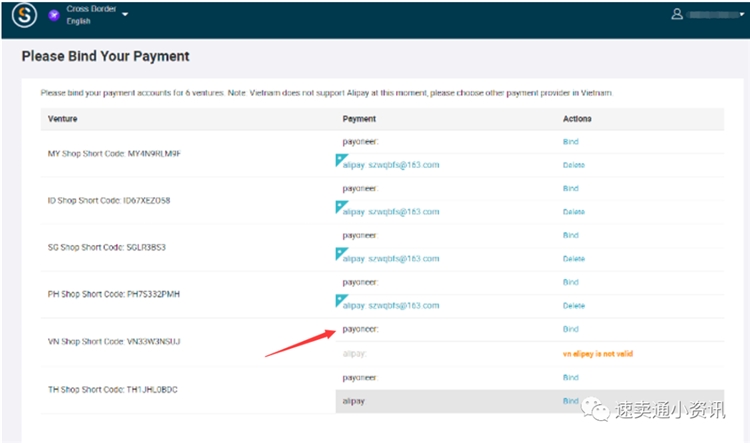Click the ID Shop alipay flag icon

[x=341, y=207]
